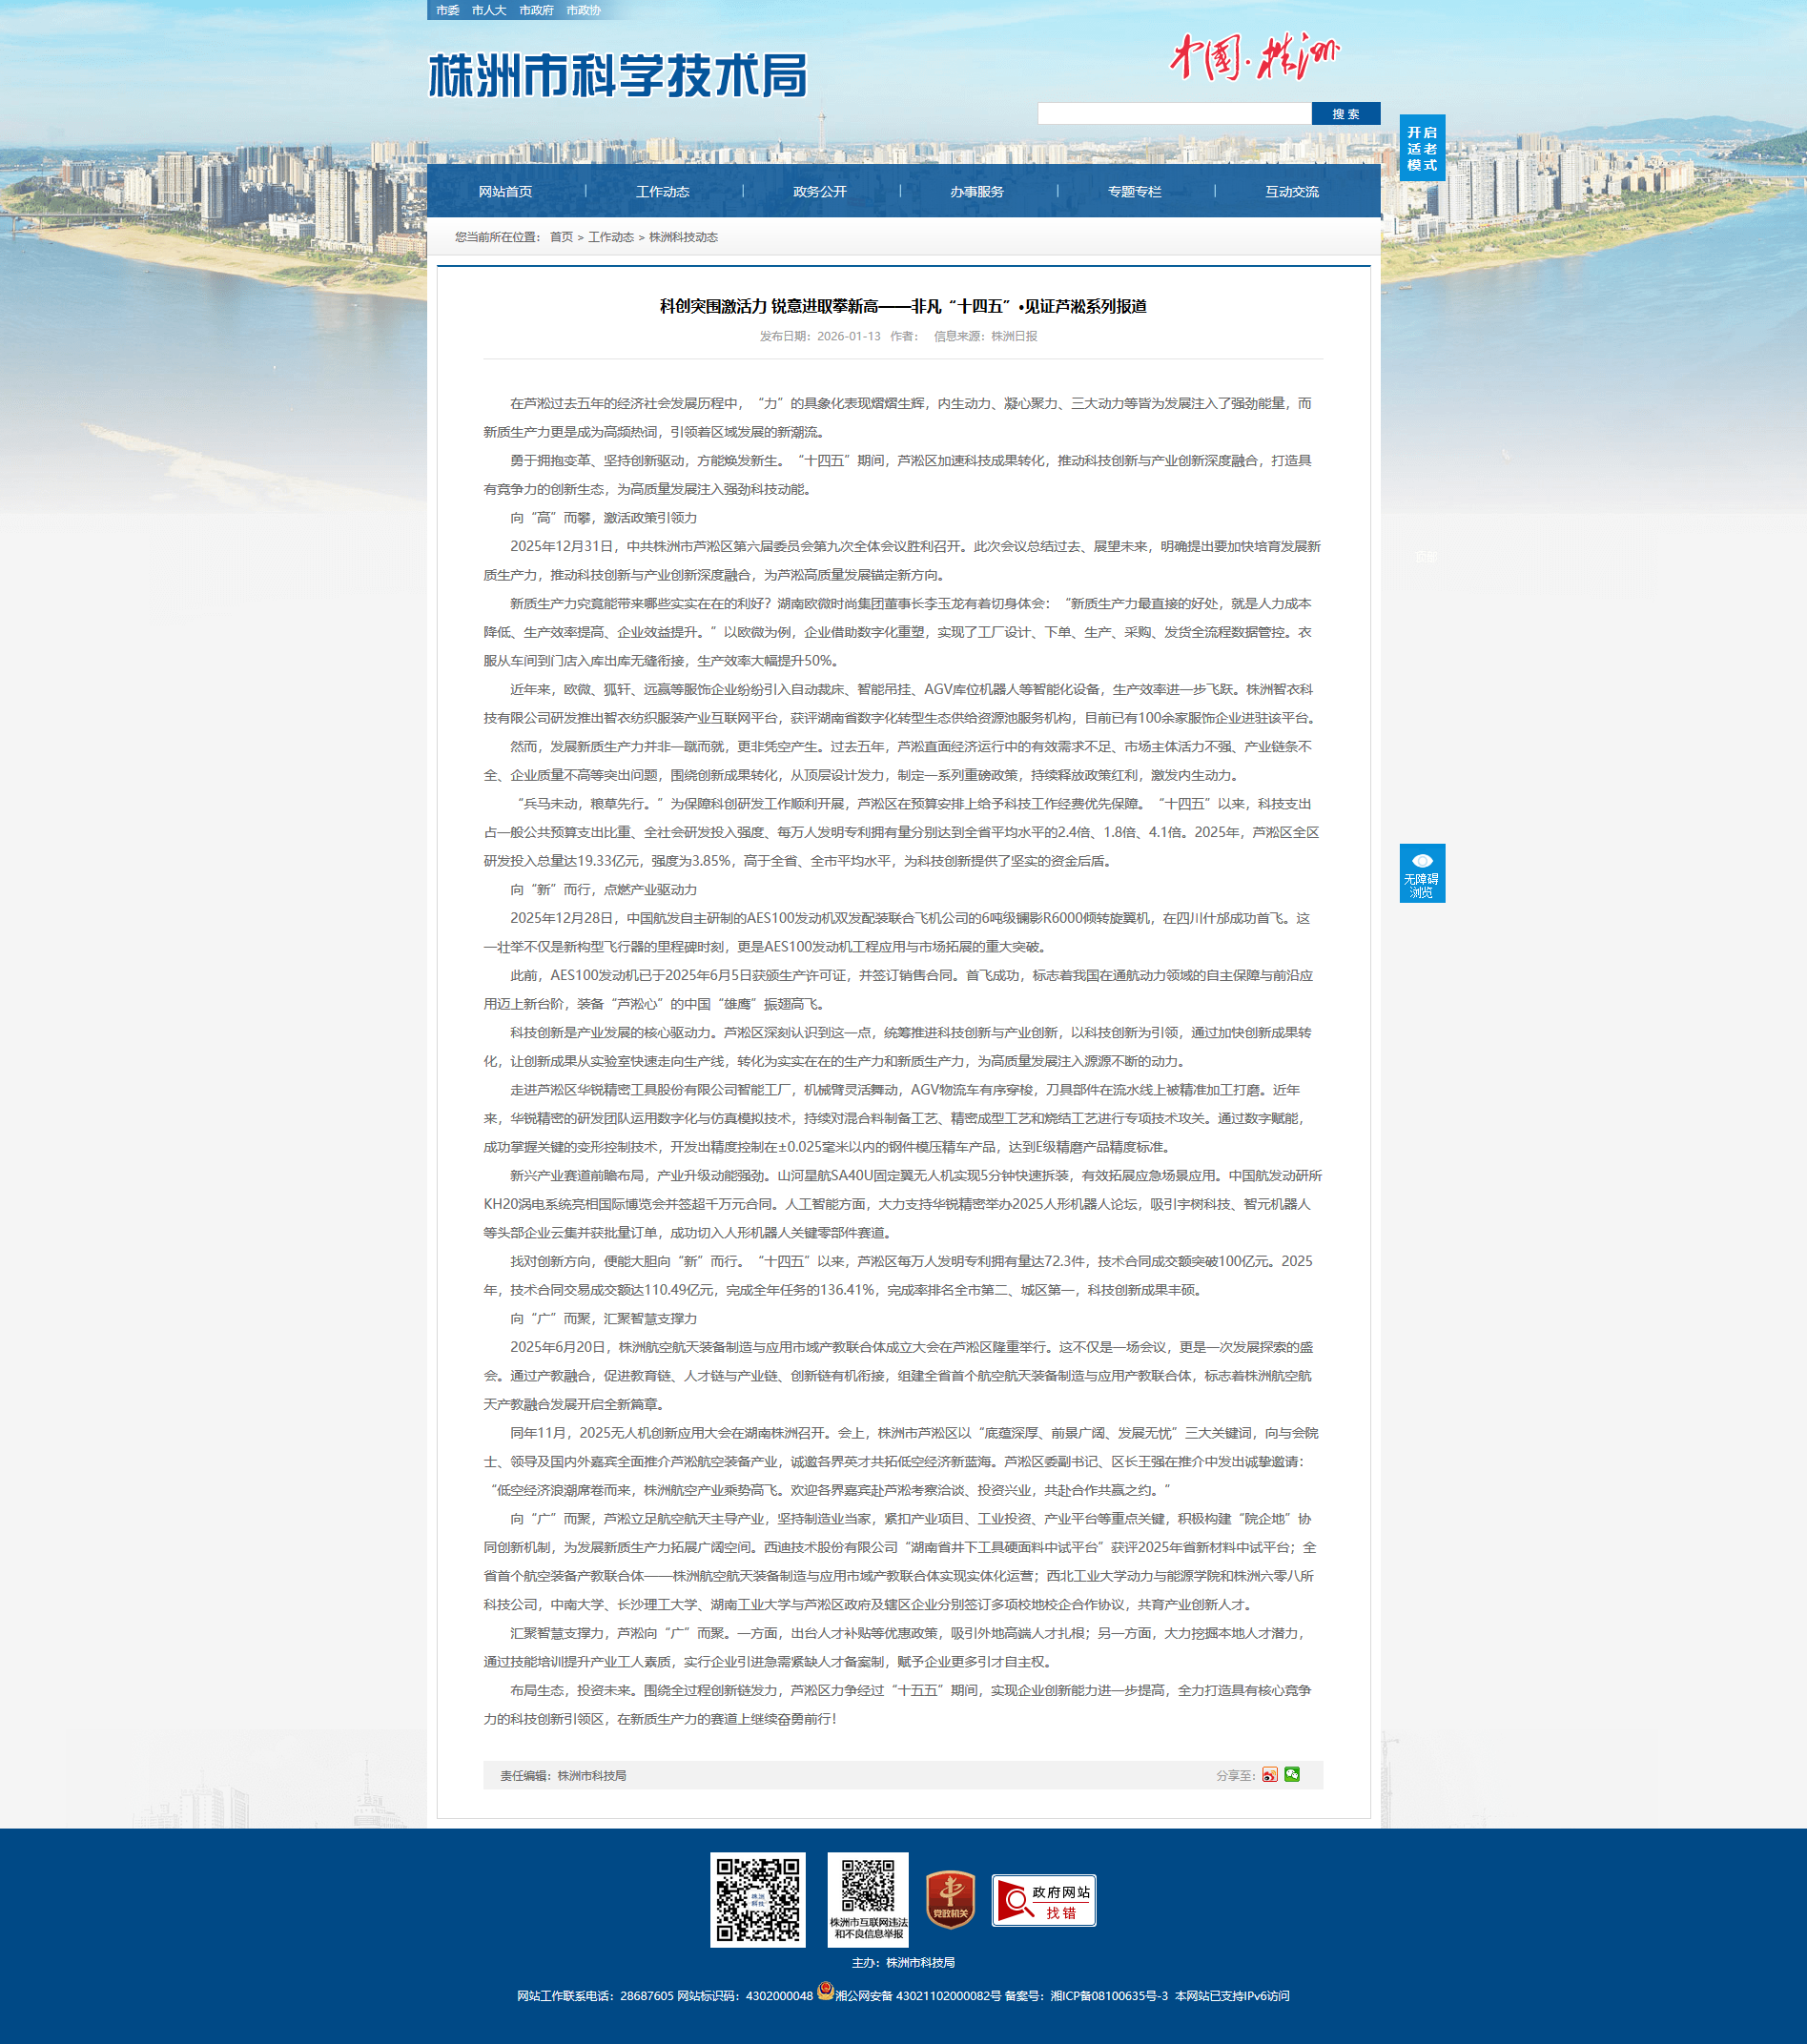Share the article to Sina Weibo

[1269, 1775]
